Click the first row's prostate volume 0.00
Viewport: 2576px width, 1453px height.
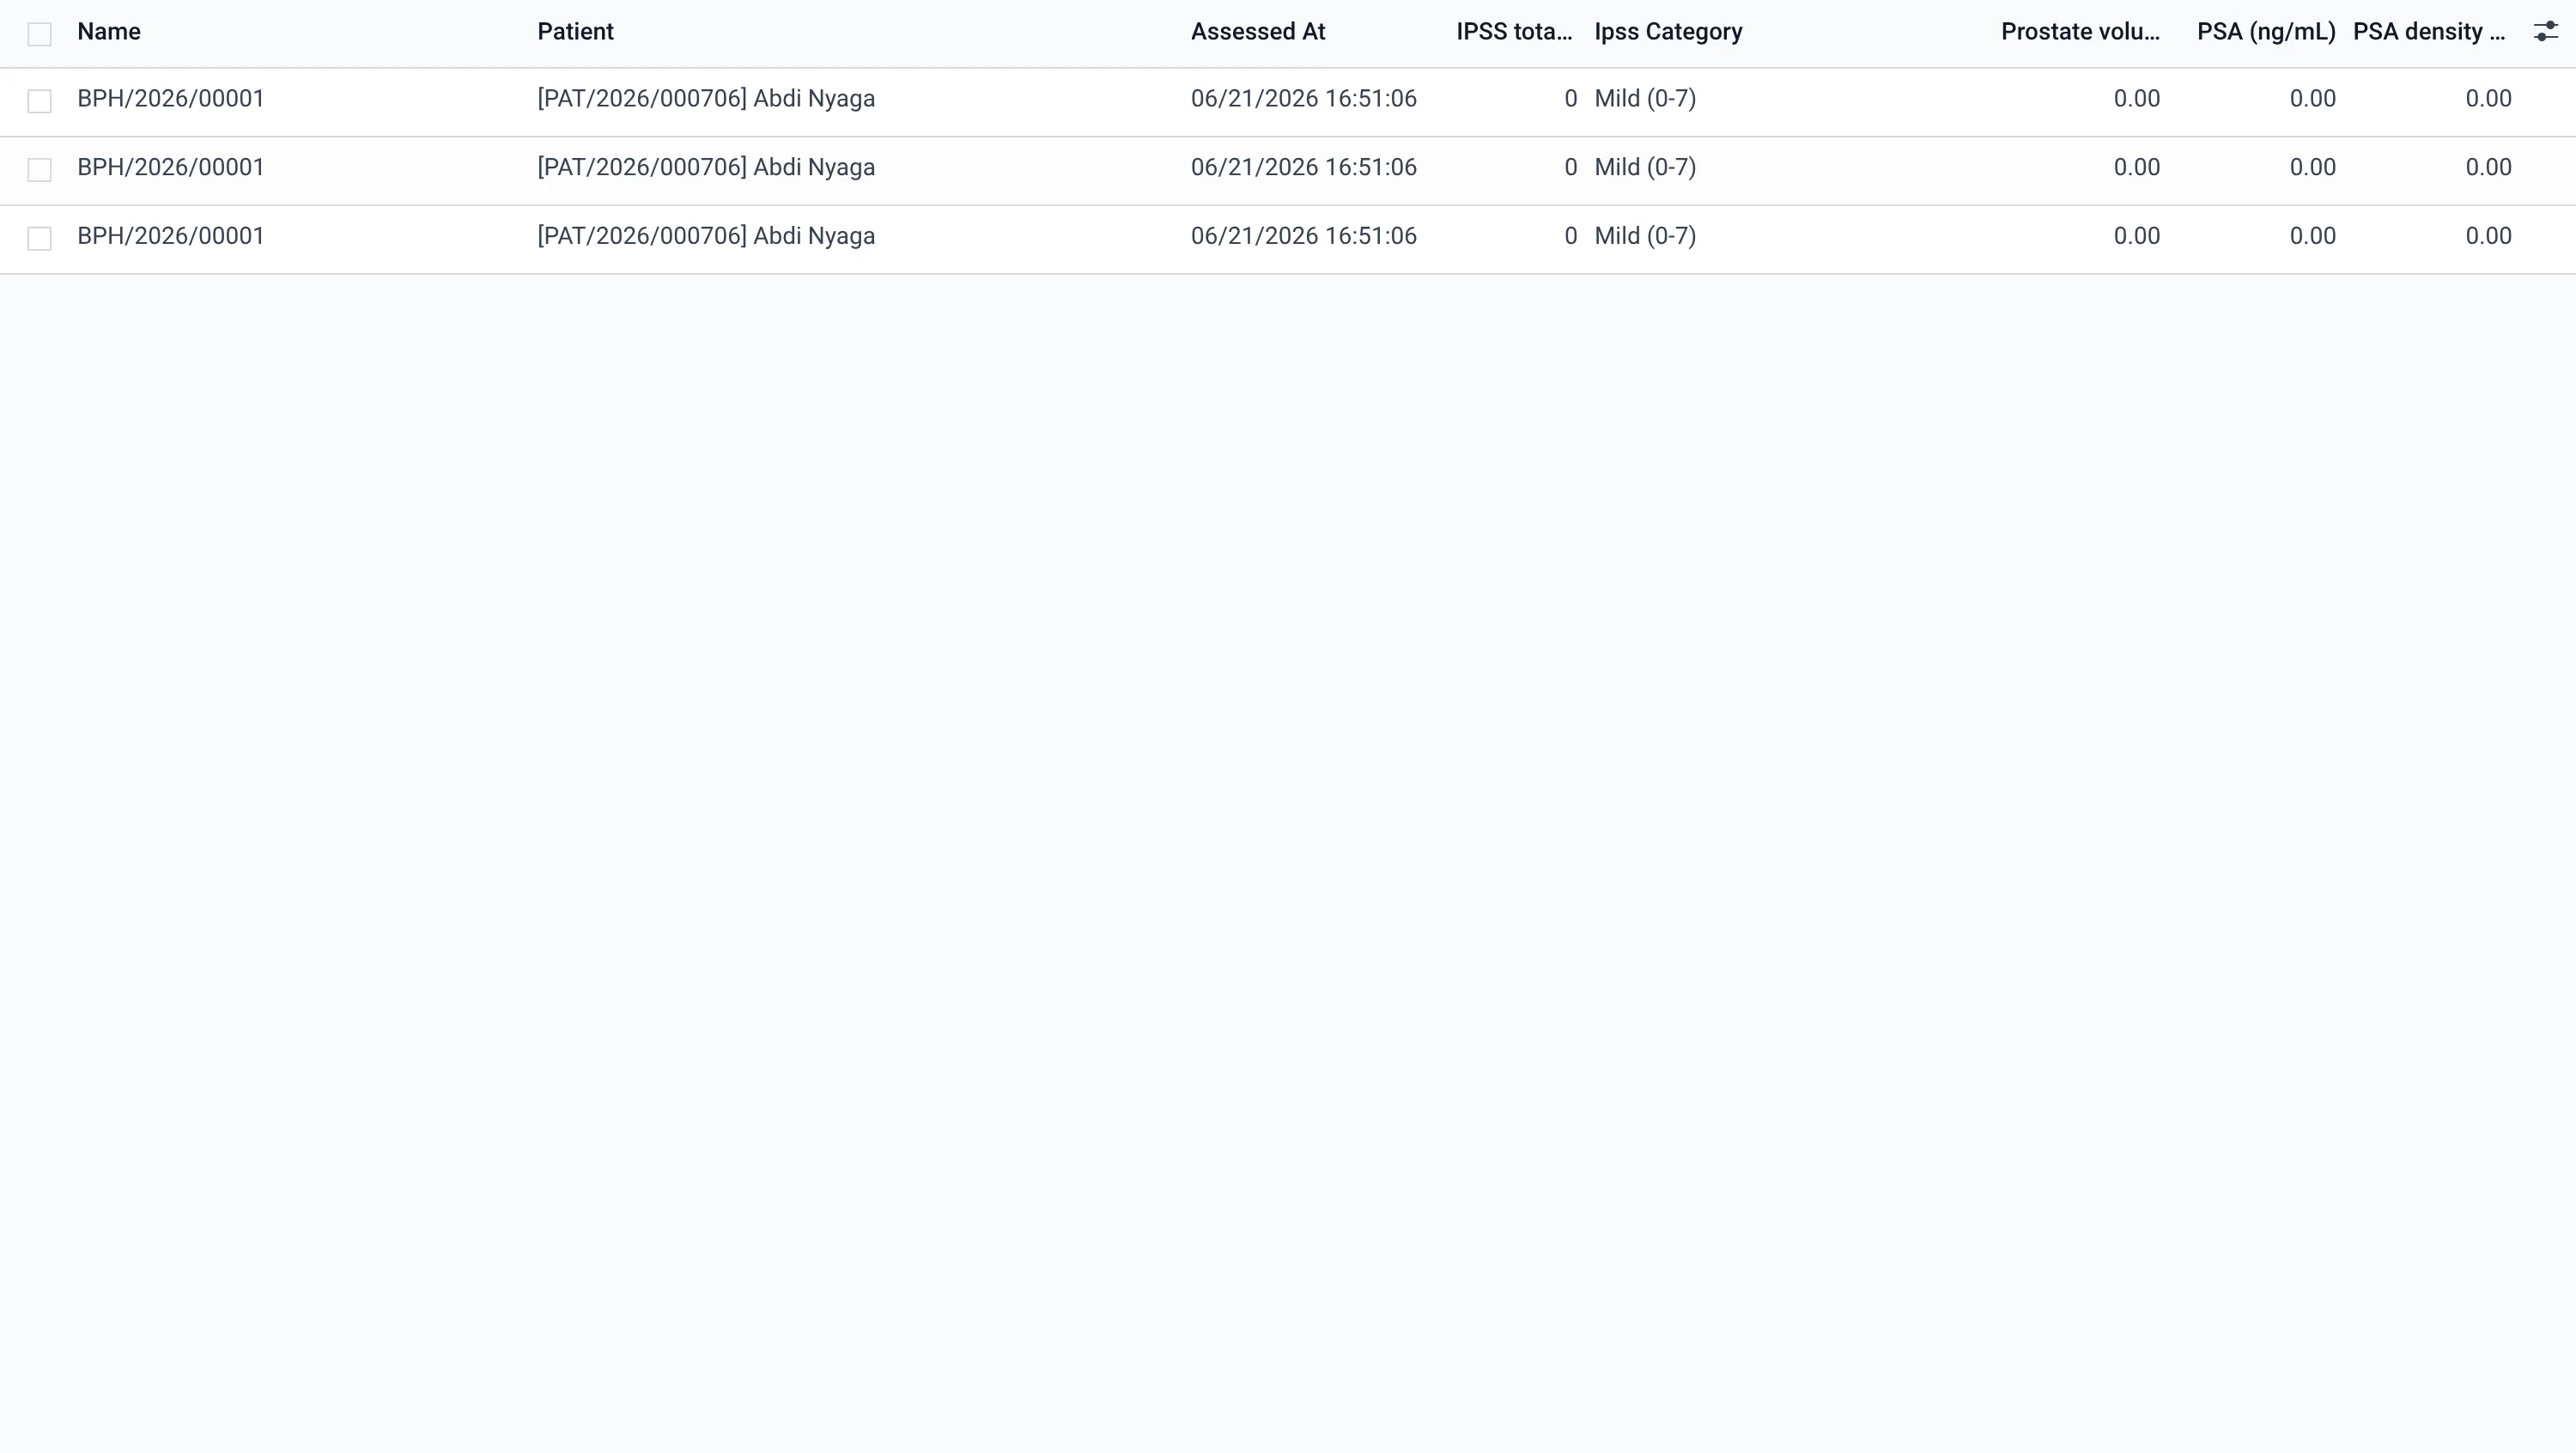2136,99
